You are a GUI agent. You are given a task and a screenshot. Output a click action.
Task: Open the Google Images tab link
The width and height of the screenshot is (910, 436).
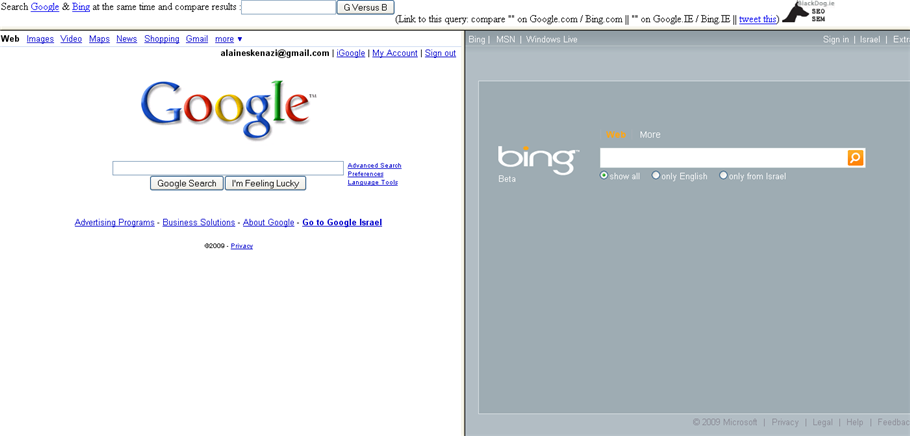point(40,39)
